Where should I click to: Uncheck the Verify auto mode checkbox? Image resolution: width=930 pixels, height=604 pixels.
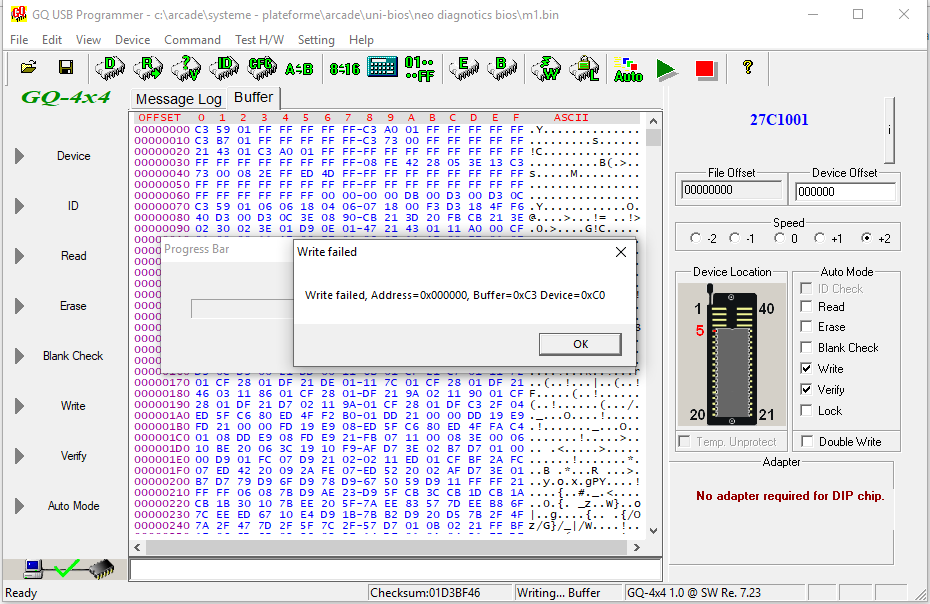(806, 390)
